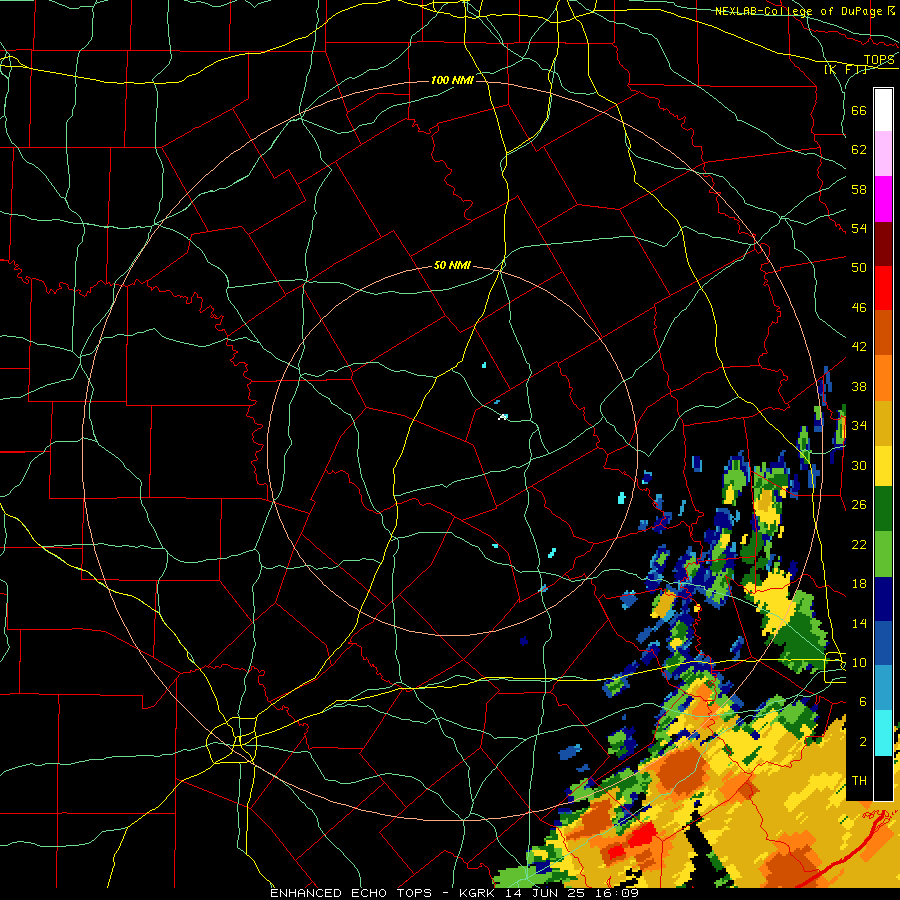The height and width of the screenshot is (900, 900).
Task: Click the "54" legend value
Action: (859, 229)
